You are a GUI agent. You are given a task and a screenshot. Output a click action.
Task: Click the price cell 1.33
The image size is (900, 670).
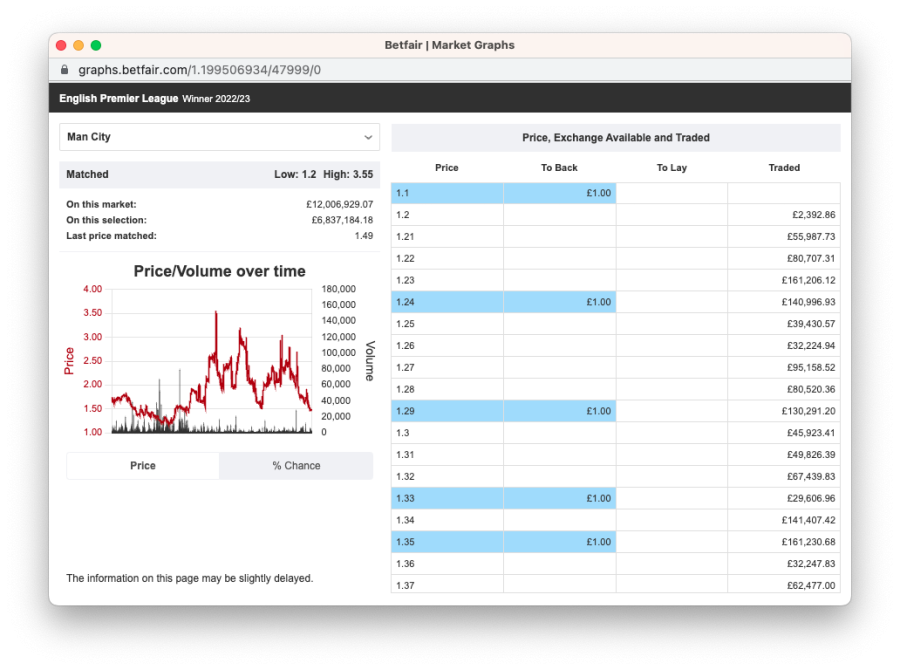448,498
